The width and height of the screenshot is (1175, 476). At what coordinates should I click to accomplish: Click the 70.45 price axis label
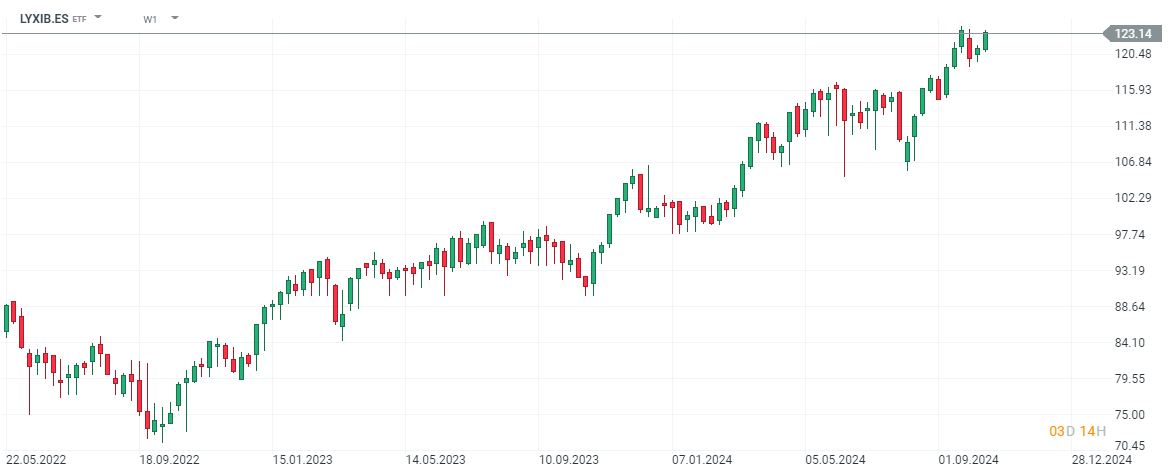[x=1132, y=445]
